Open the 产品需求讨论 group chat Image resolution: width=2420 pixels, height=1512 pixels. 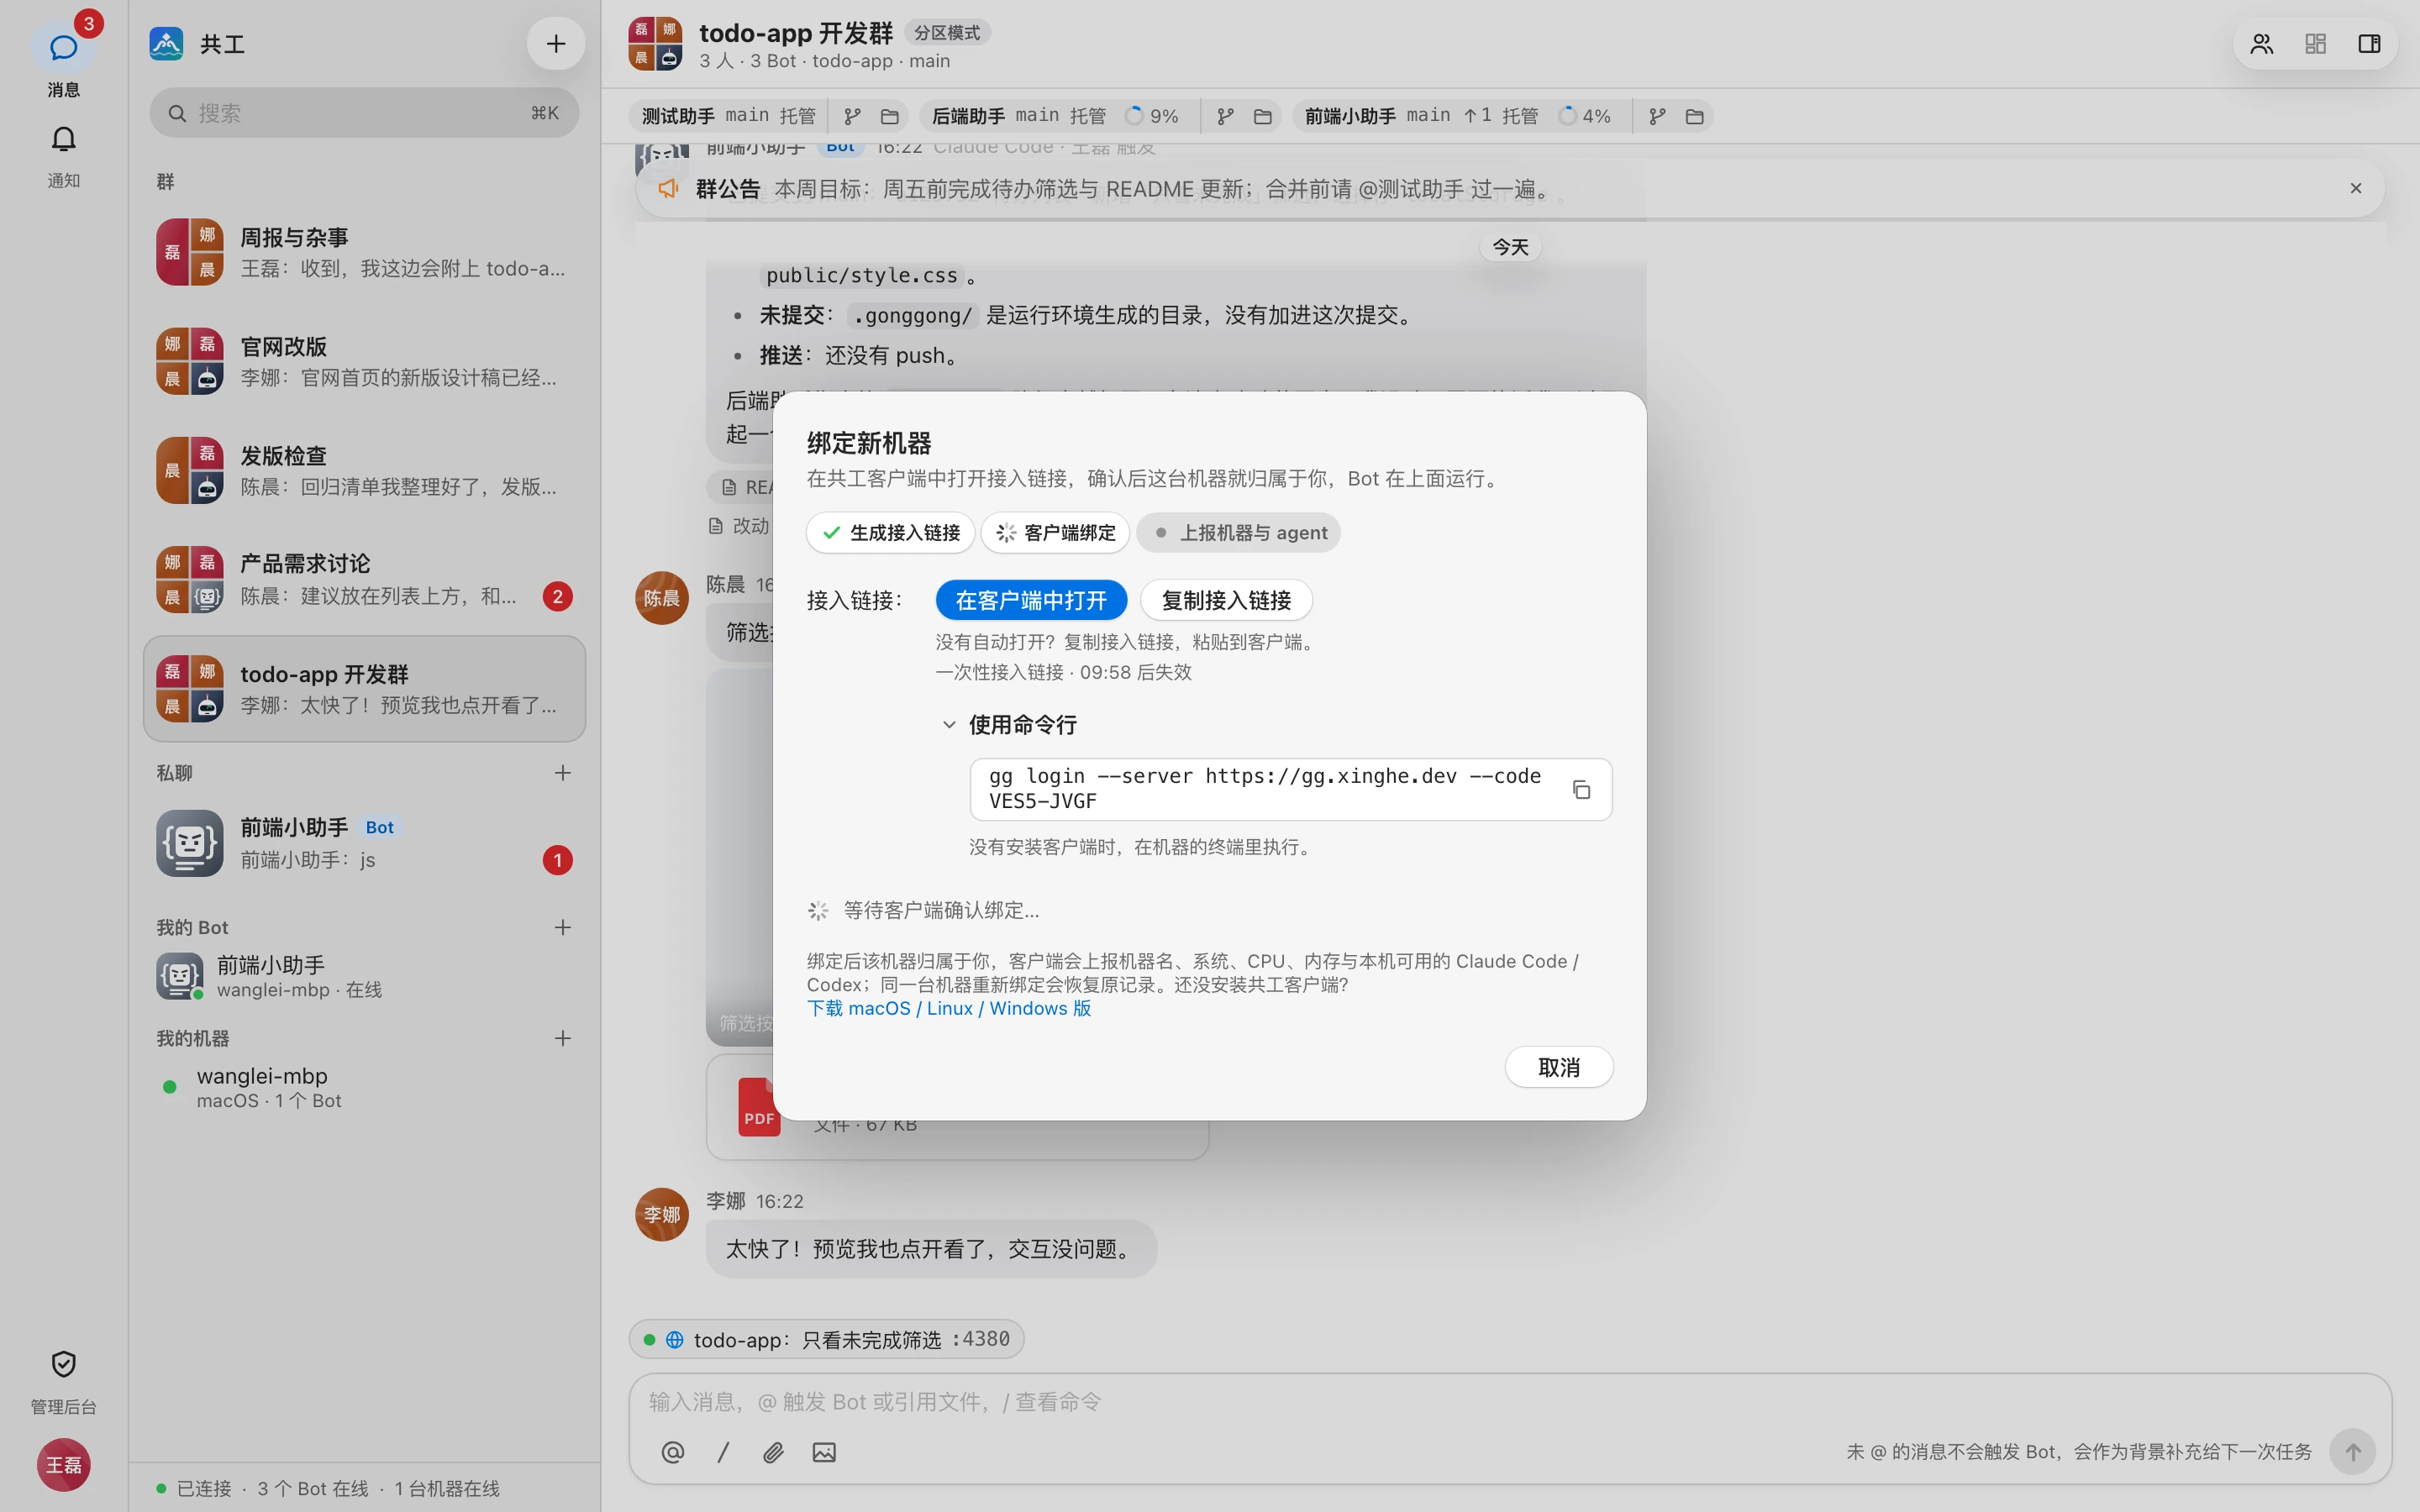364,579
